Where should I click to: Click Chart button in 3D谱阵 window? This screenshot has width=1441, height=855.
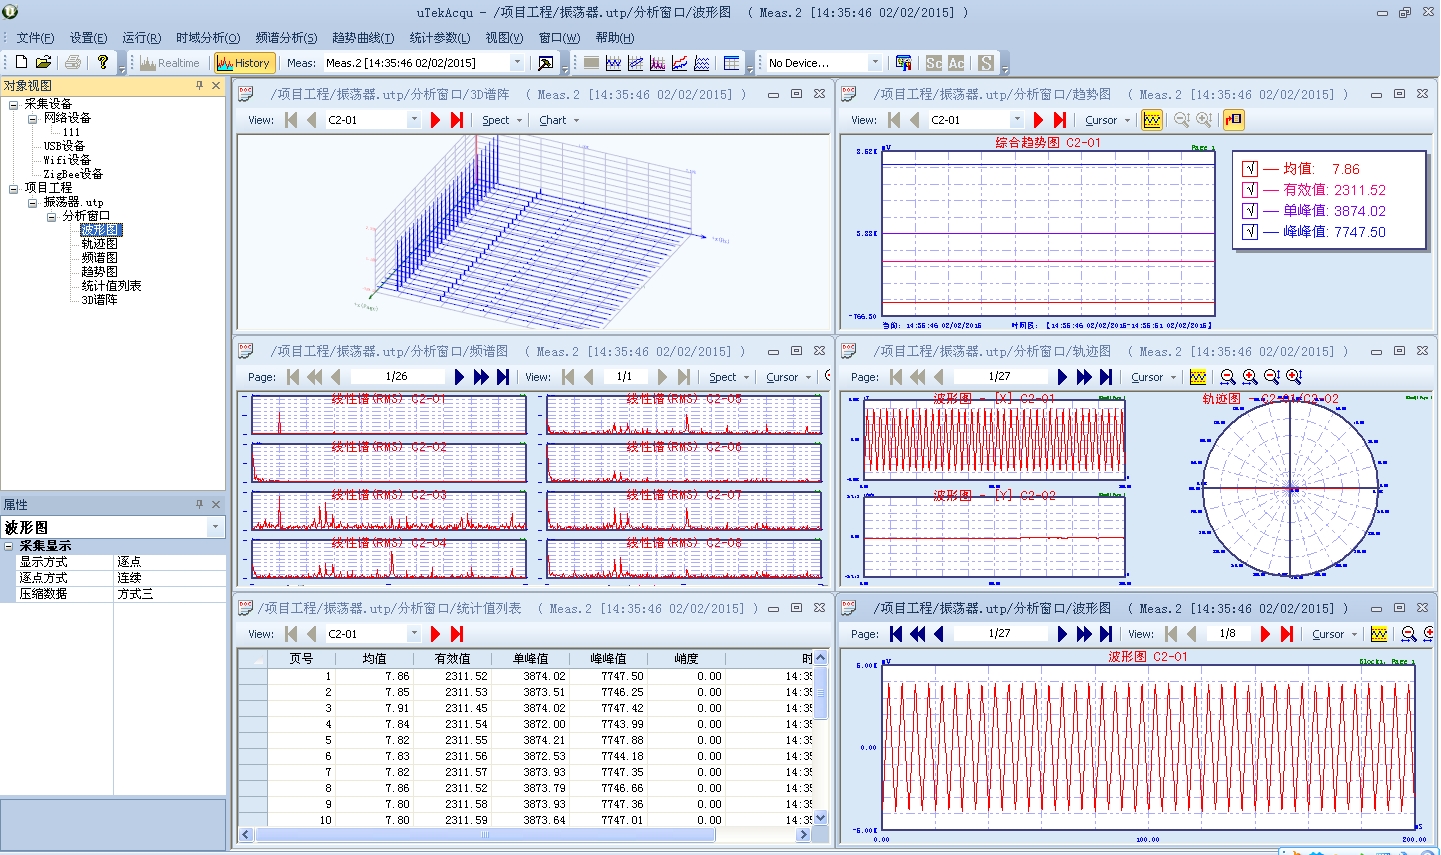[553, 120]
